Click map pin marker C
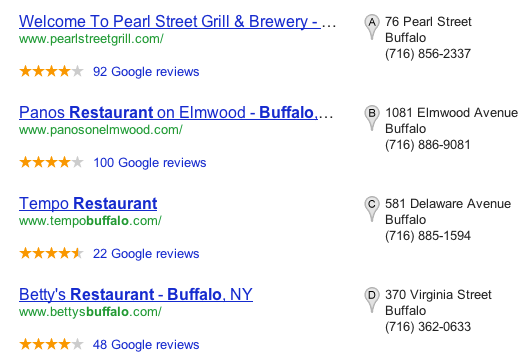 tap(372, 208)
